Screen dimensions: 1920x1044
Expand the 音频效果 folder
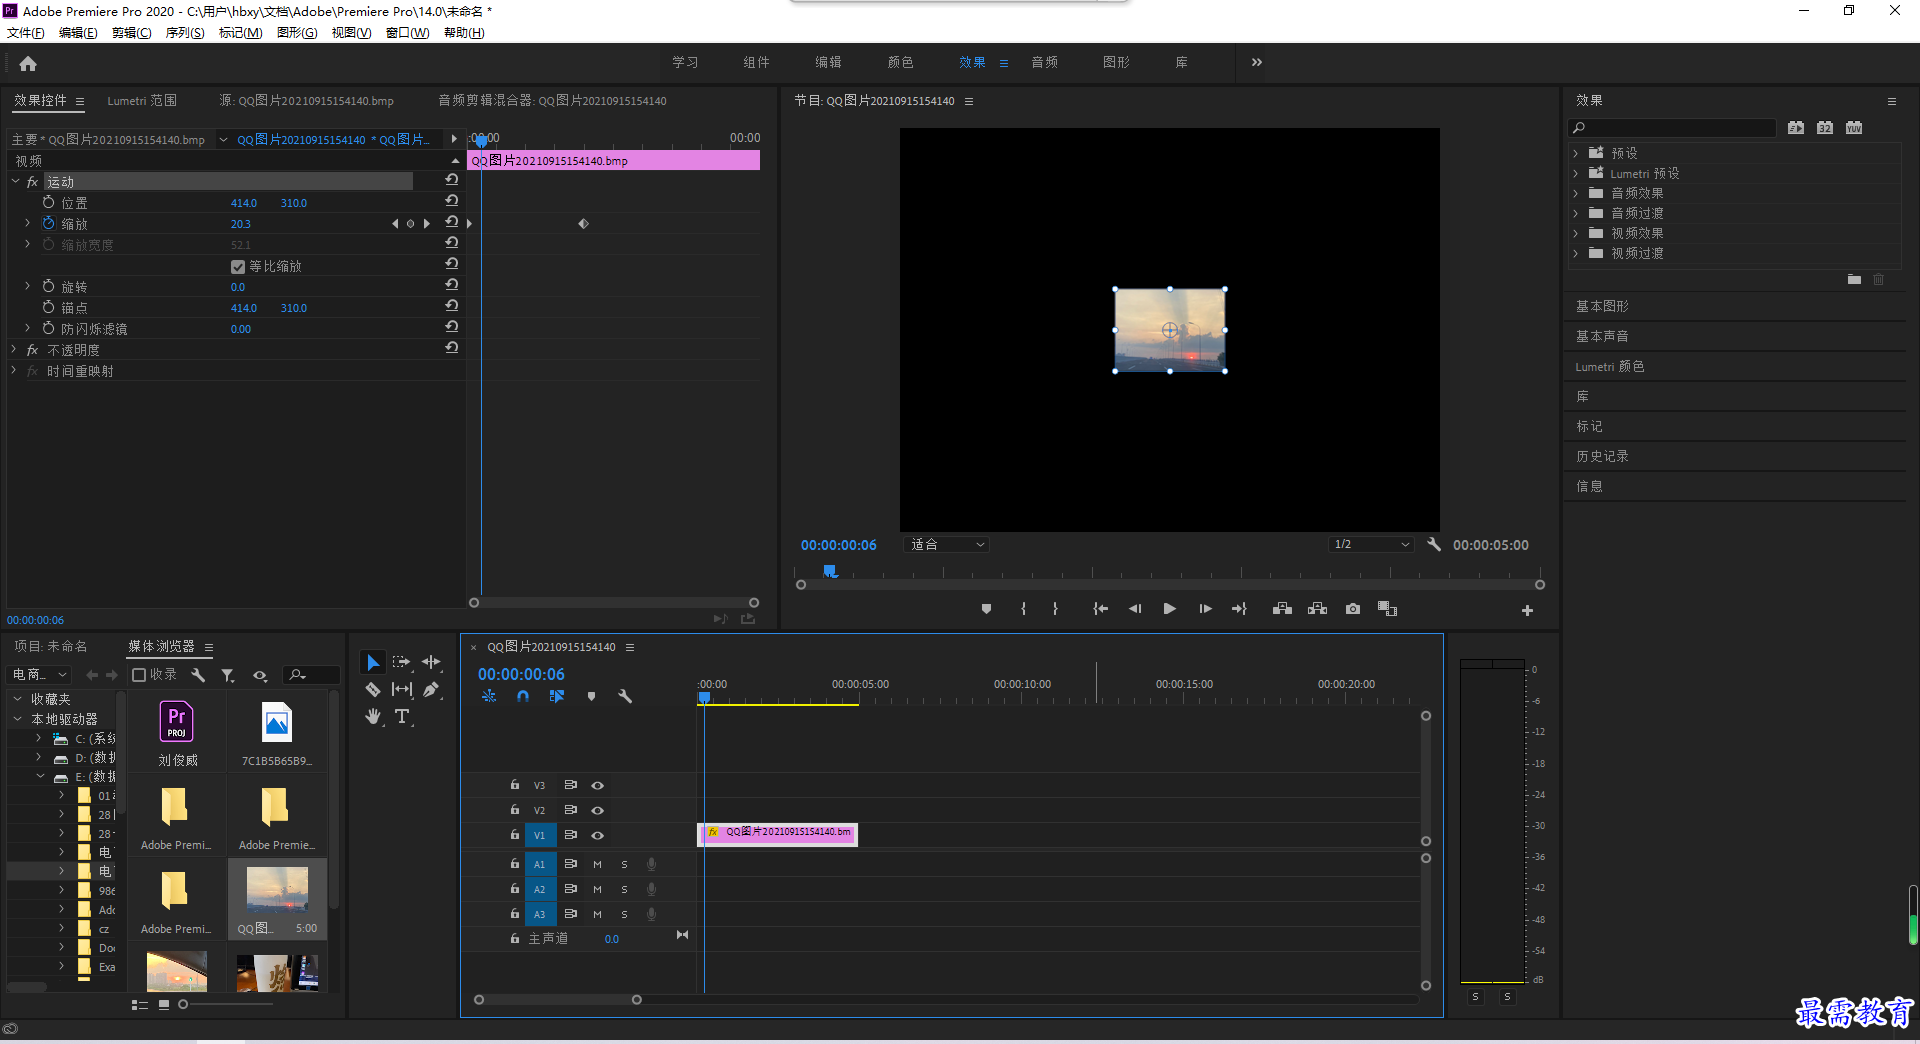(1576, 193)
